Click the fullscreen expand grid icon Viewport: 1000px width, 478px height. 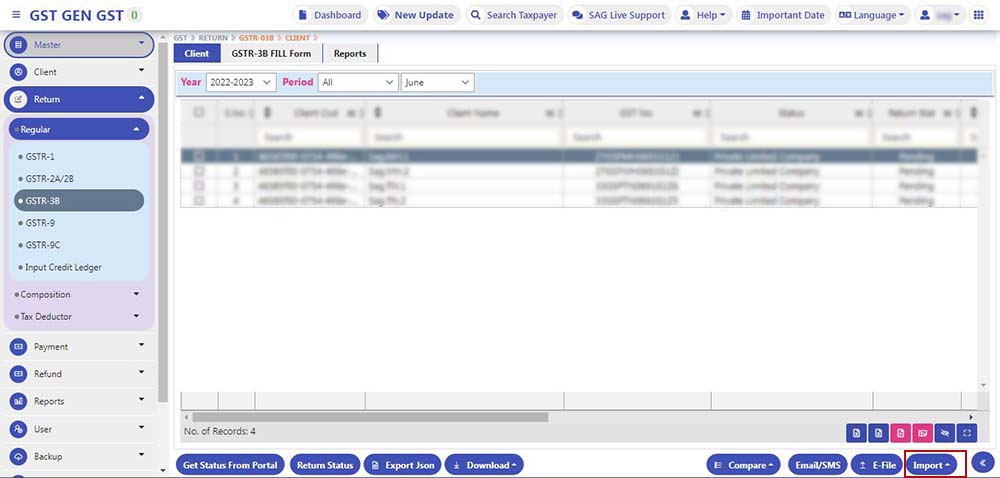point(967,433)
